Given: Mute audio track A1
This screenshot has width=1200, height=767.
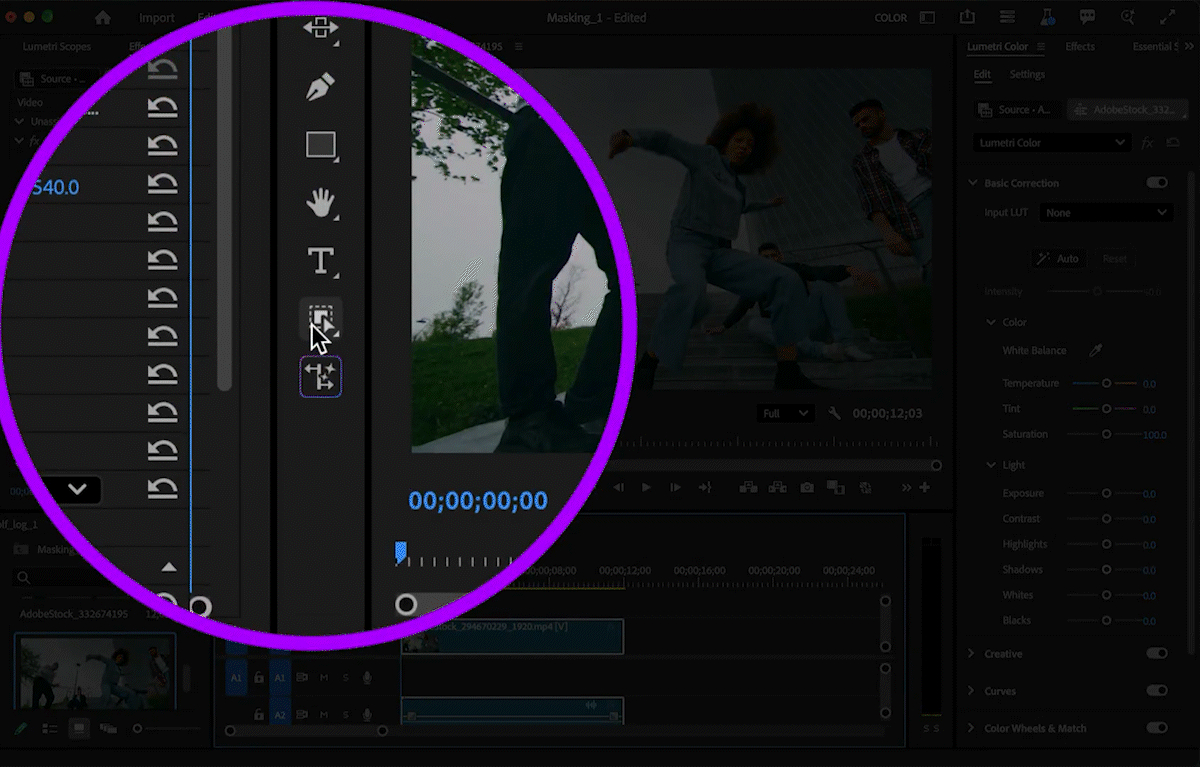Looking at the screenshot, I should coord(324,678).
